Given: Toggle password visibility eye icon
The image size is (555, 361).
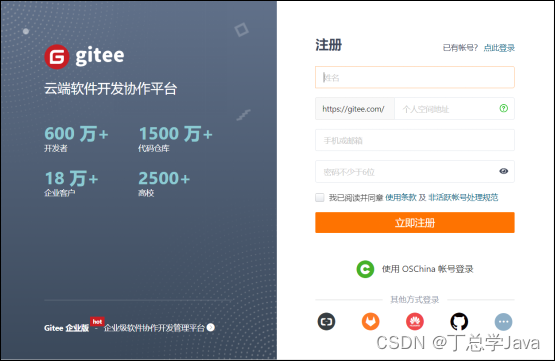Looking at the screenshot, I should point(503,171).
